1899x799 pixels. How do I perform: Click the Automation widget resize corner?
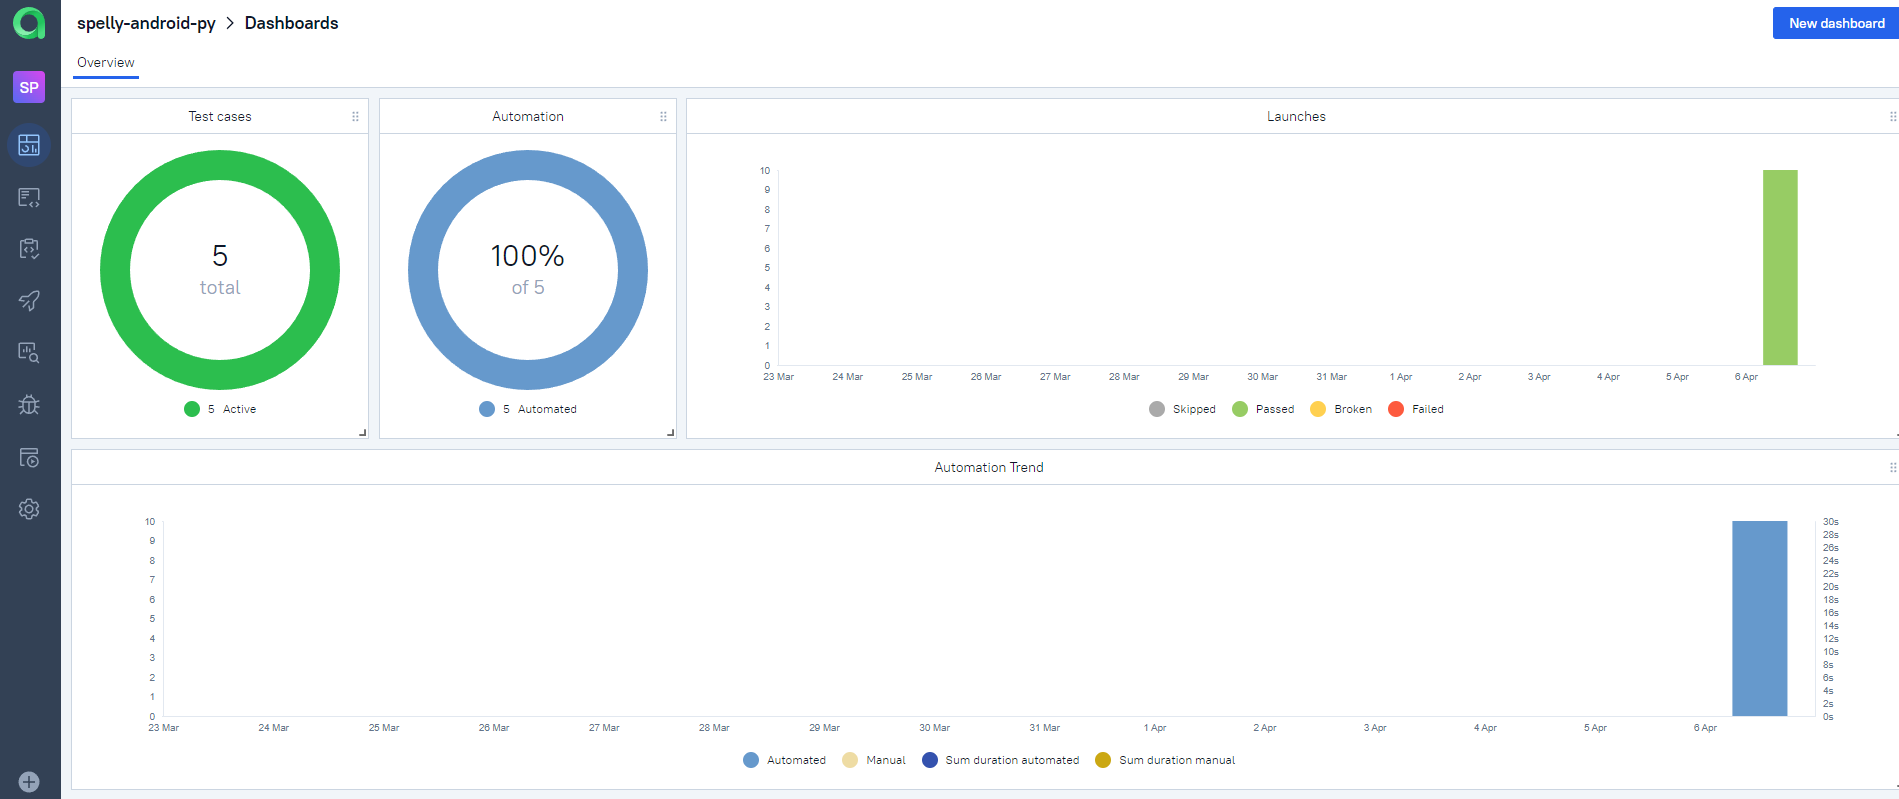pos(671,433)
